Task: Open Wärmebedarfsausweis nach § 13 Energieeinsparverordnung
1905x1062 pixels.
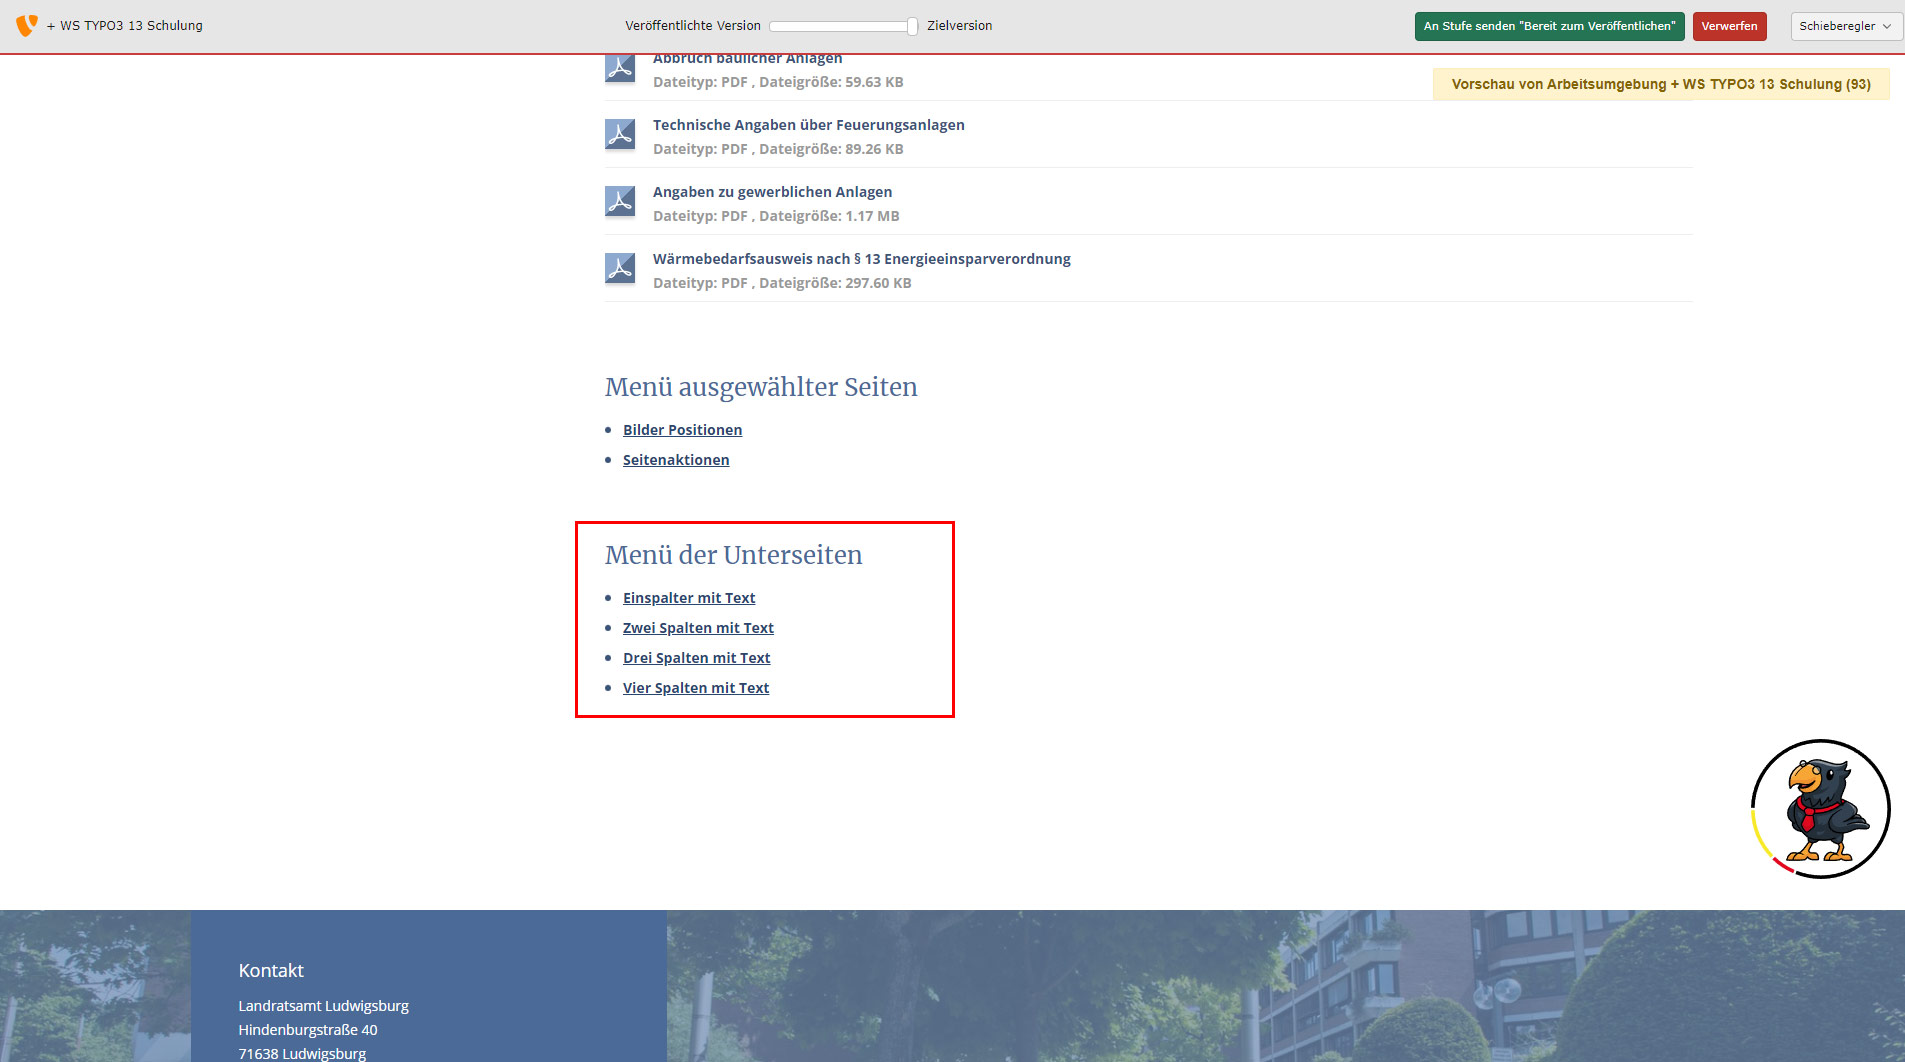Action: (x=861, y=259)
